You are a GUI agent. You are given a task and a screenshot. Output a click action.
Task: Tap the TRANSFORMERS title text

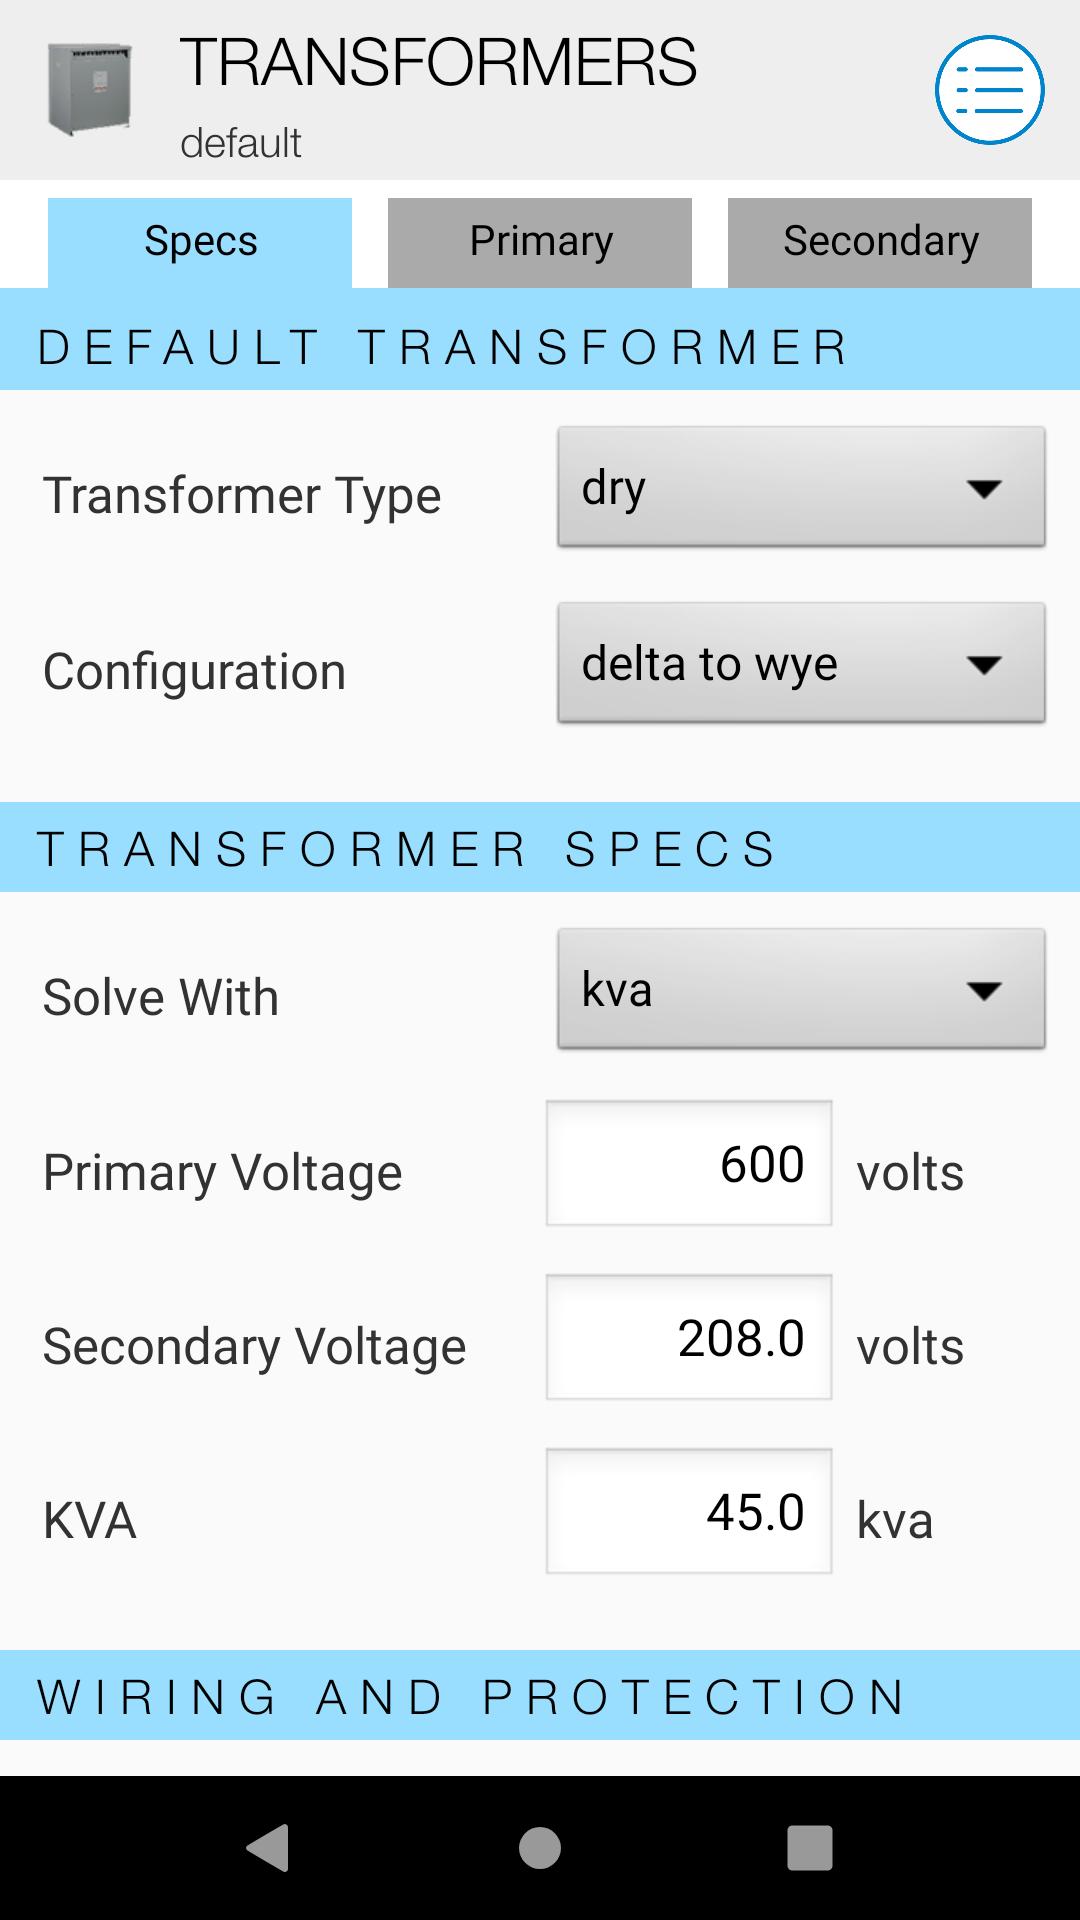tap(437, 62)
